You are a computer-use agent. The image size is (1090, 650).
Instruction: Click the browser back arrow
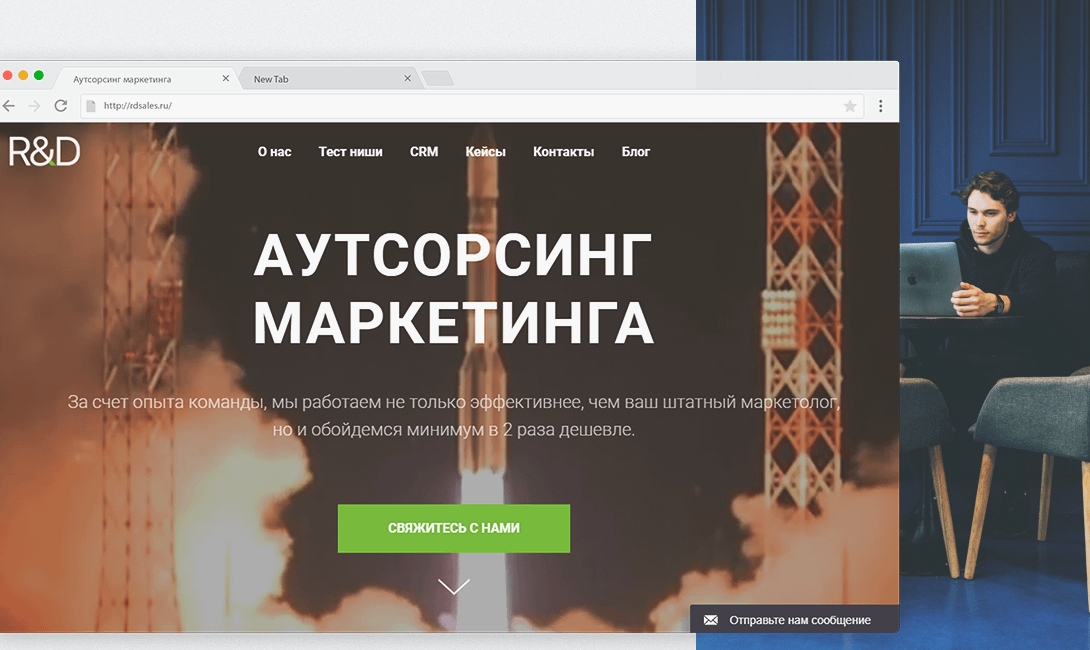8,106
